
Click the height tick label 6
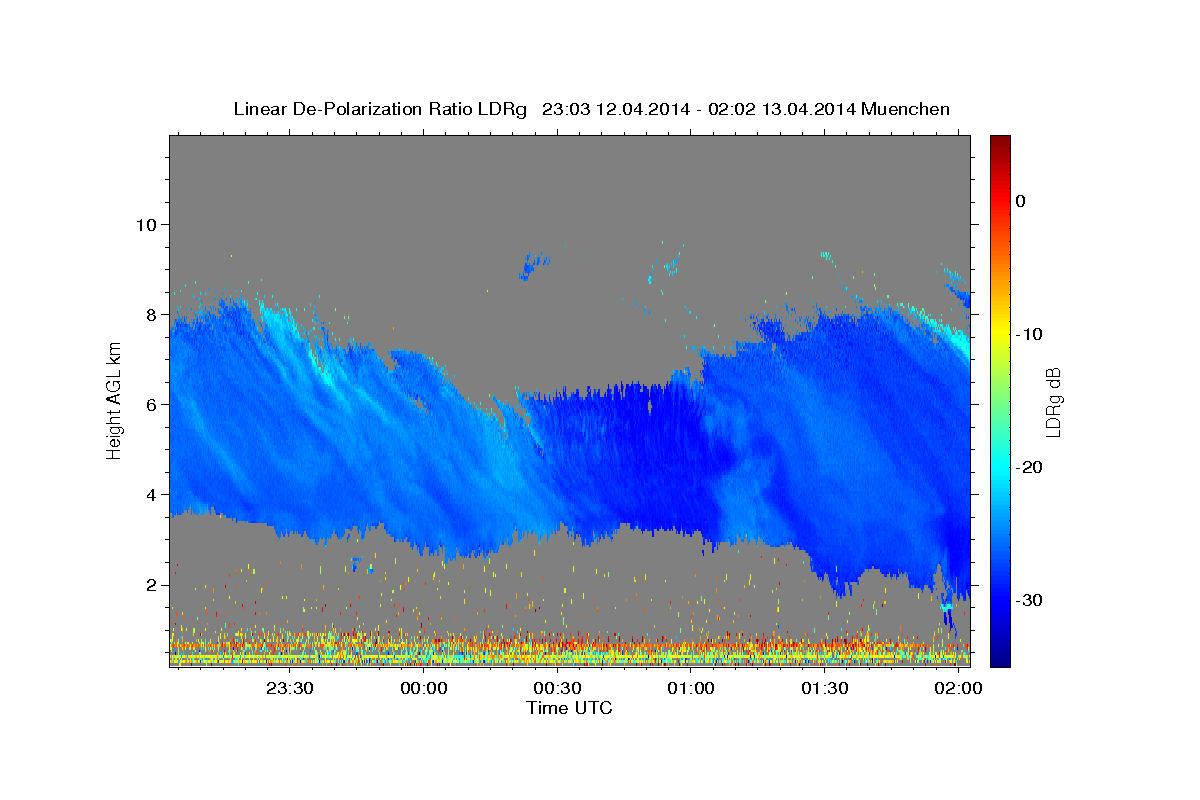click(149, 404)
